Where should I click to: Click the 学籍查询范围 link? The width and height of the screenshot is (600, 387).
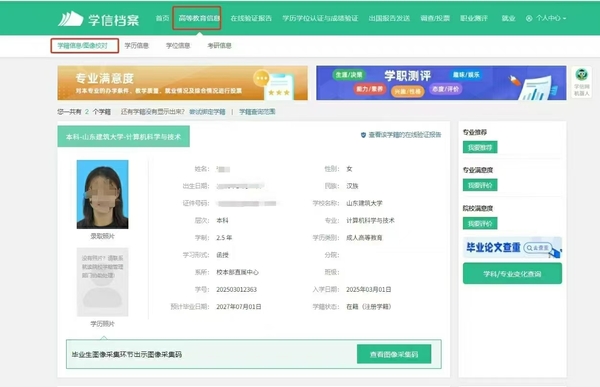[x=257, y=112]
